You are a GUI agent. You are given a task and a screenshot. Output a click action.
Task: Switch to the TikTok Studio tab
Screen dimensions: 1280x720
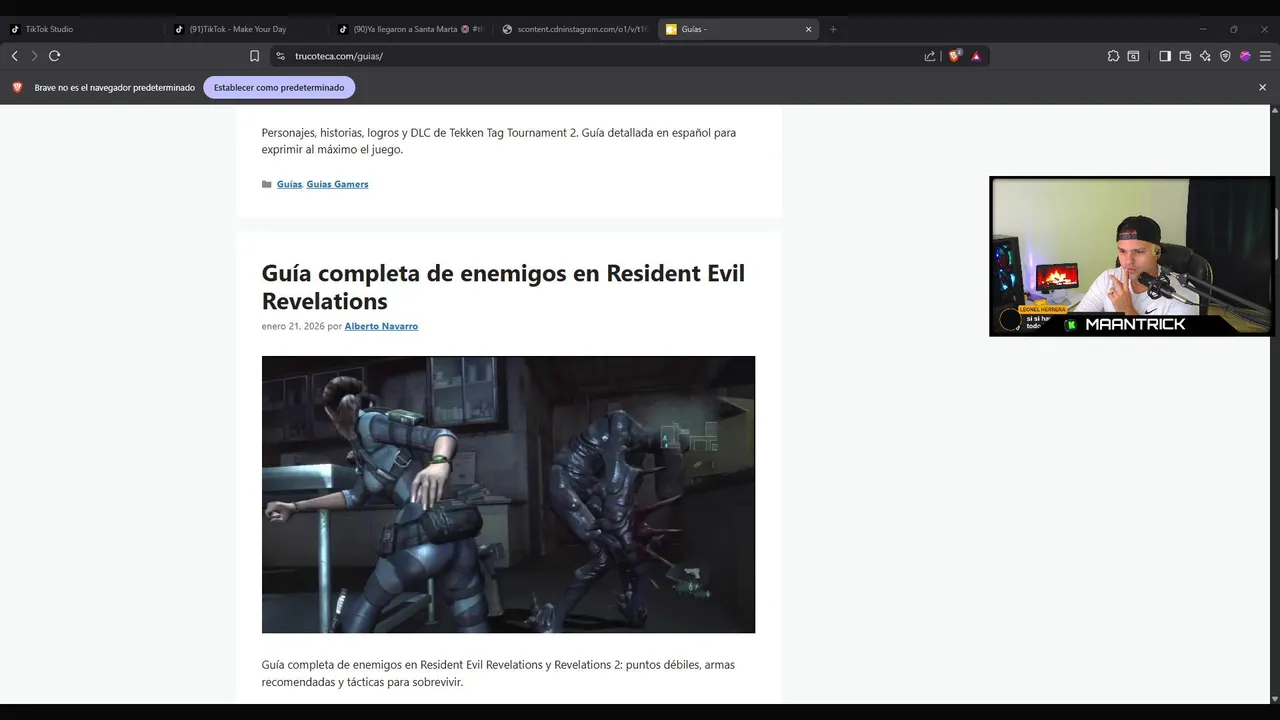pos(82,29)
